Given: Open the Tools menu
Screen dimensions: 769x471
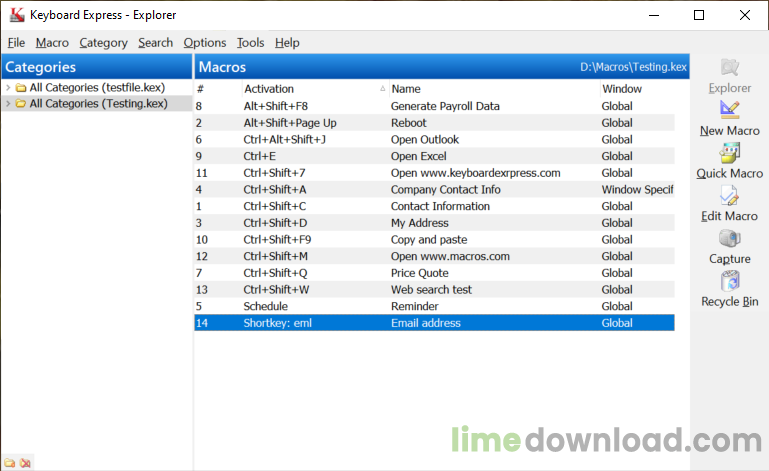Looking at the screenshot, I should (x=251, y=43).
